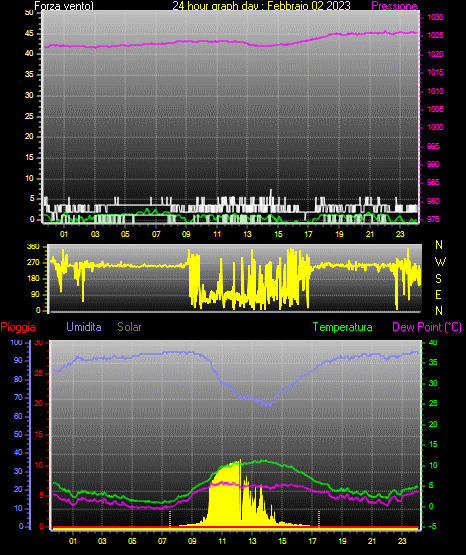Image resolution: width=466 pixels, height=555 pixels.
Task: Click the Pressione legend label
Action: pos(394,6)
